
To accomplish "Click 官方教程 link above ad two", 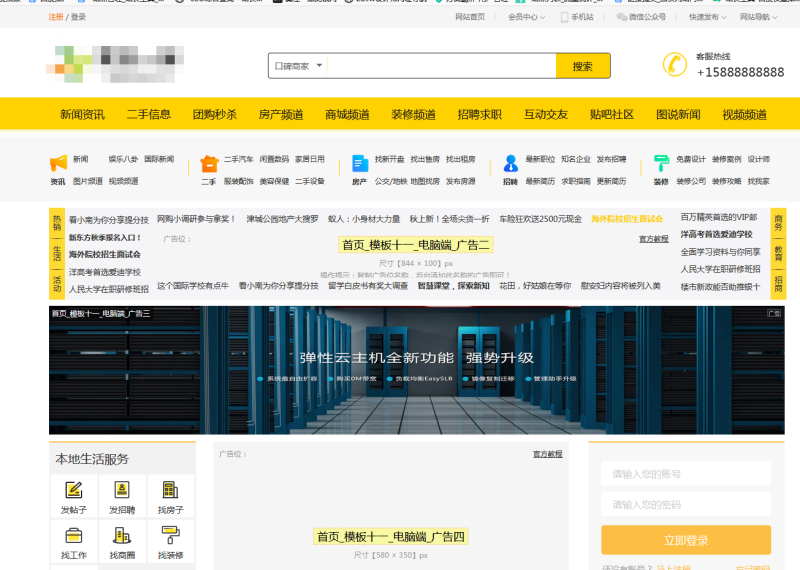I will click(654, 239).
